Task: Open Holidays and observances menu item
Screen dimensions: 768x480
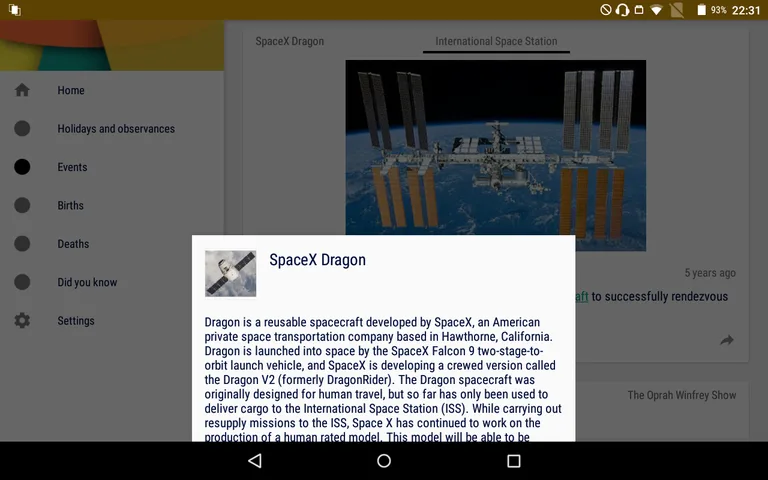Action: tap(116, 129)
